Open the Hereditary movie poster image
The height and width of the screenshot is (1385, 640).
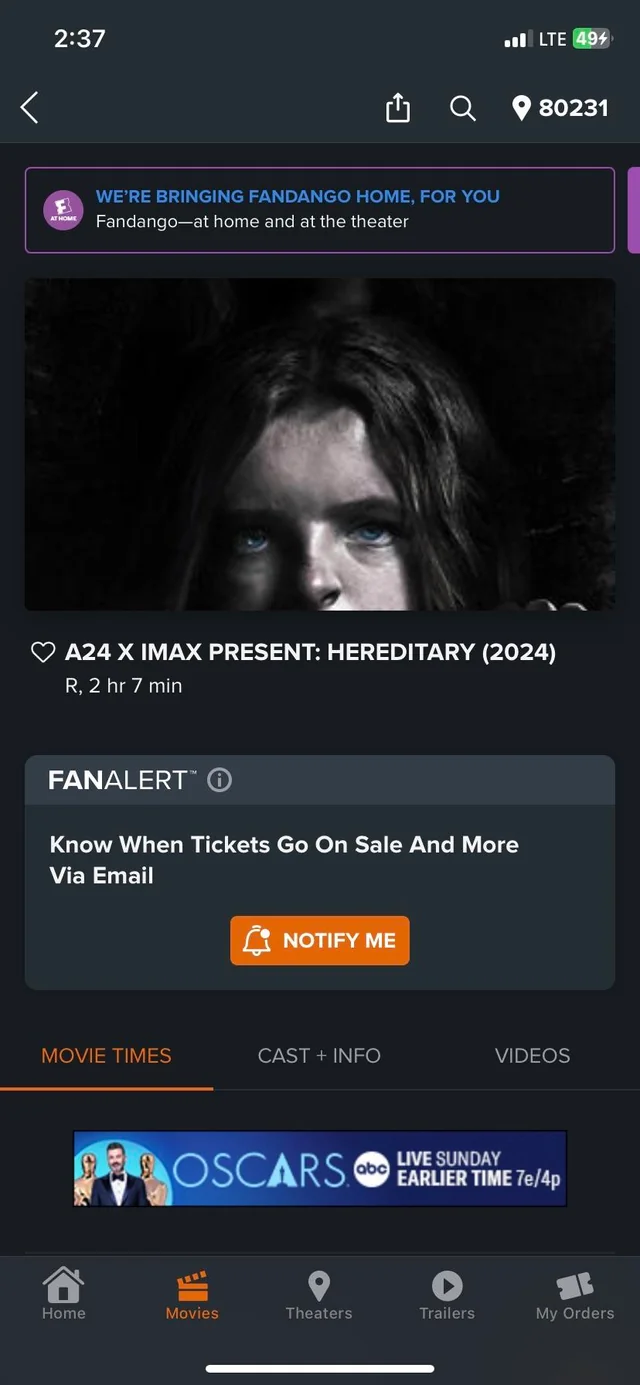320,444
